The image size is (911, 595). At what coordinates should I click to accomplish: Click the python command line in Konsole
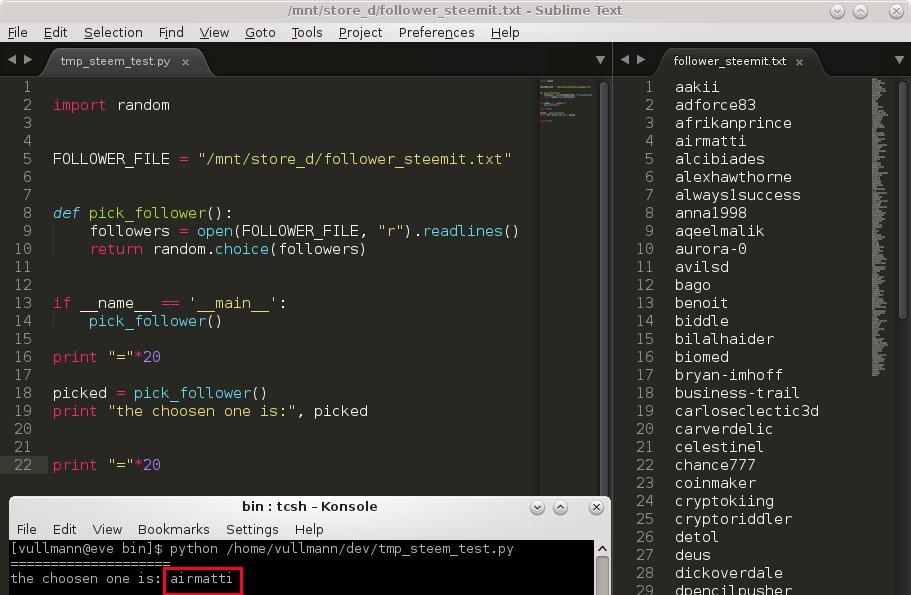pyautogui.click(x=262, y=549)
